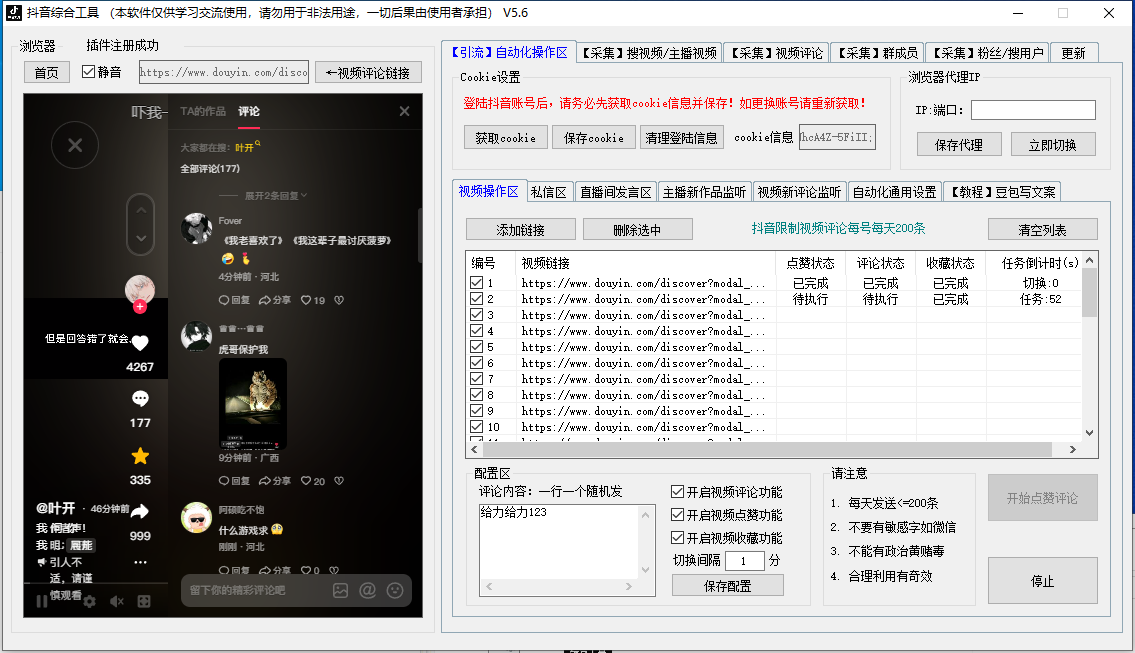
Task: Favorite the video with the star icon
Action: [140, 455]
